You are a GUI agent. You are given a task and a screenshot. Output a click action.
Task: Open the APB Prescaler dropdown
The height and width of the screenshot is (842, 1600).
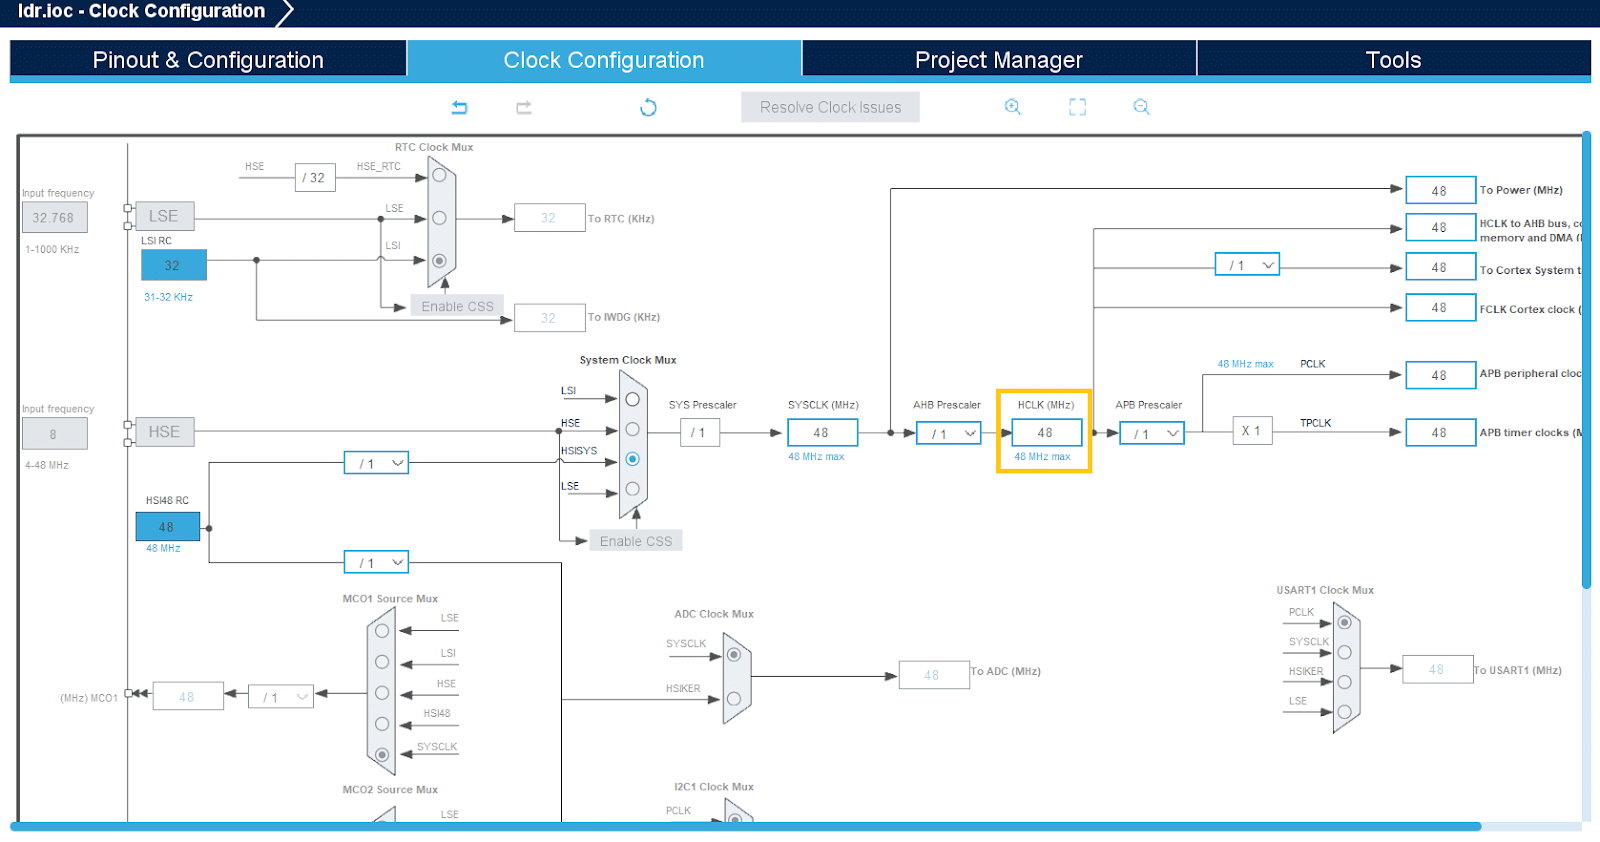pyautogui.click(x=1152, y=433)
